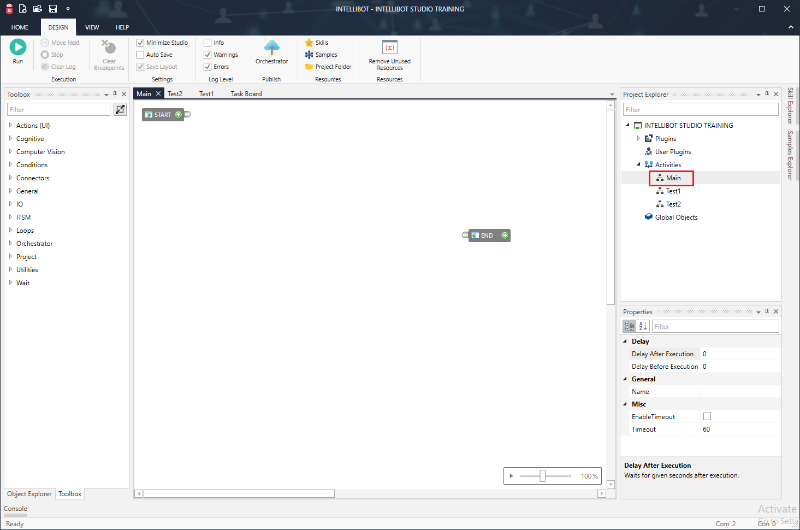
Task: Expand the Loops category in Toolbox
Action: pos(10,230)
